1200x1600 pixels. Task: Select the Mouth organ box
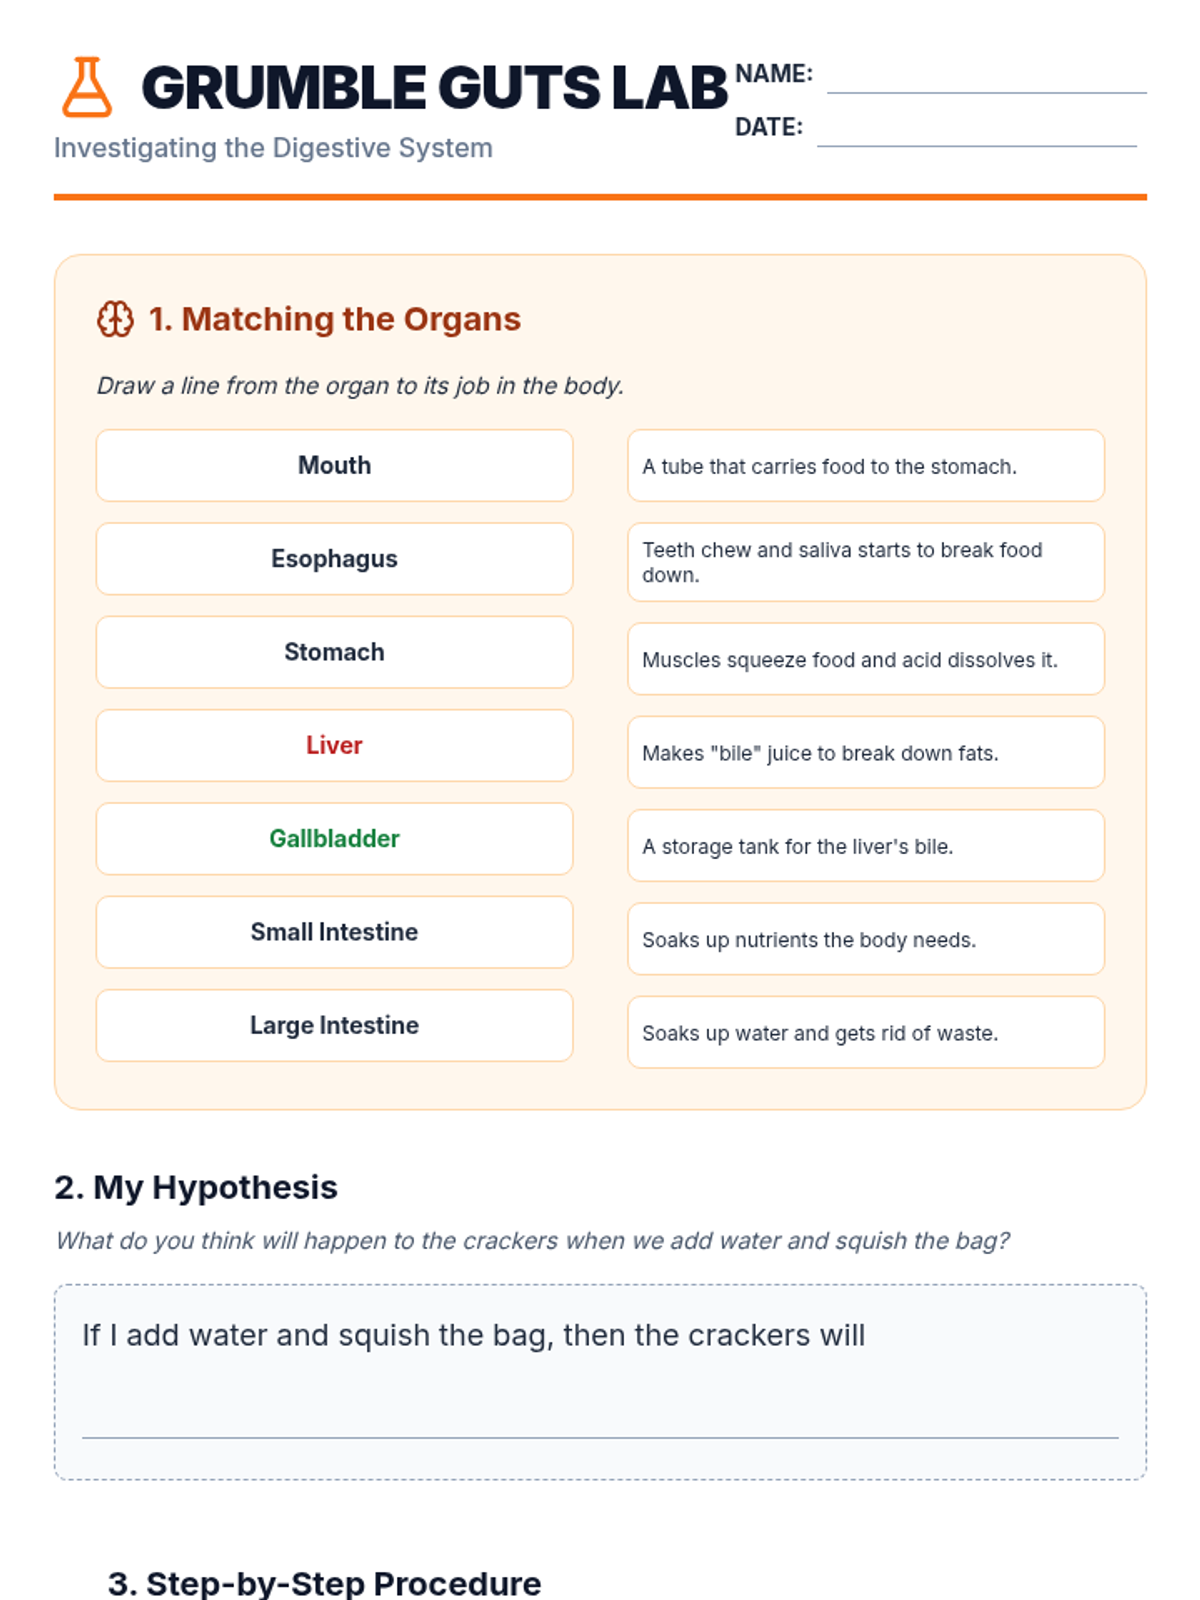(334, 466)
